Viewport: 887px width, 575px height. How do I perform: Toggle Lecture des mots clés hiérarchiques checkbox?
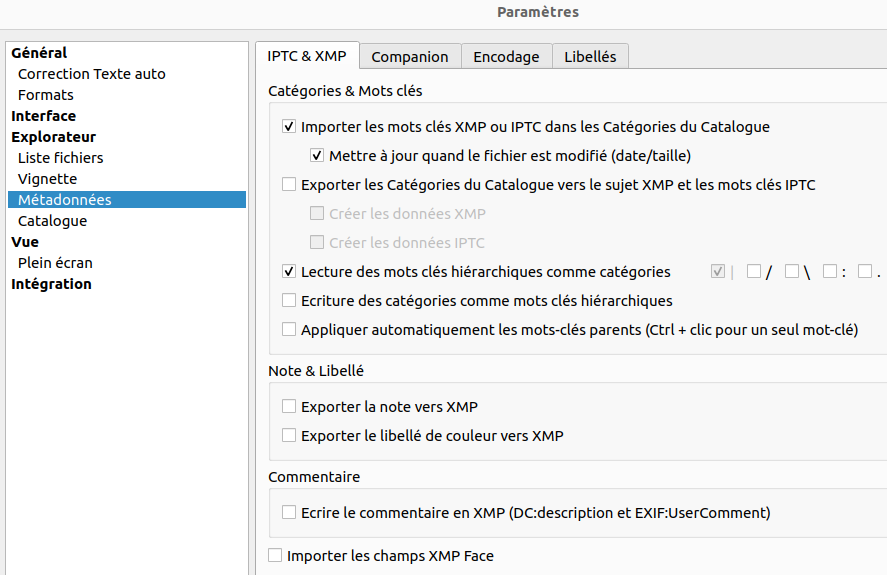[289, 272]
